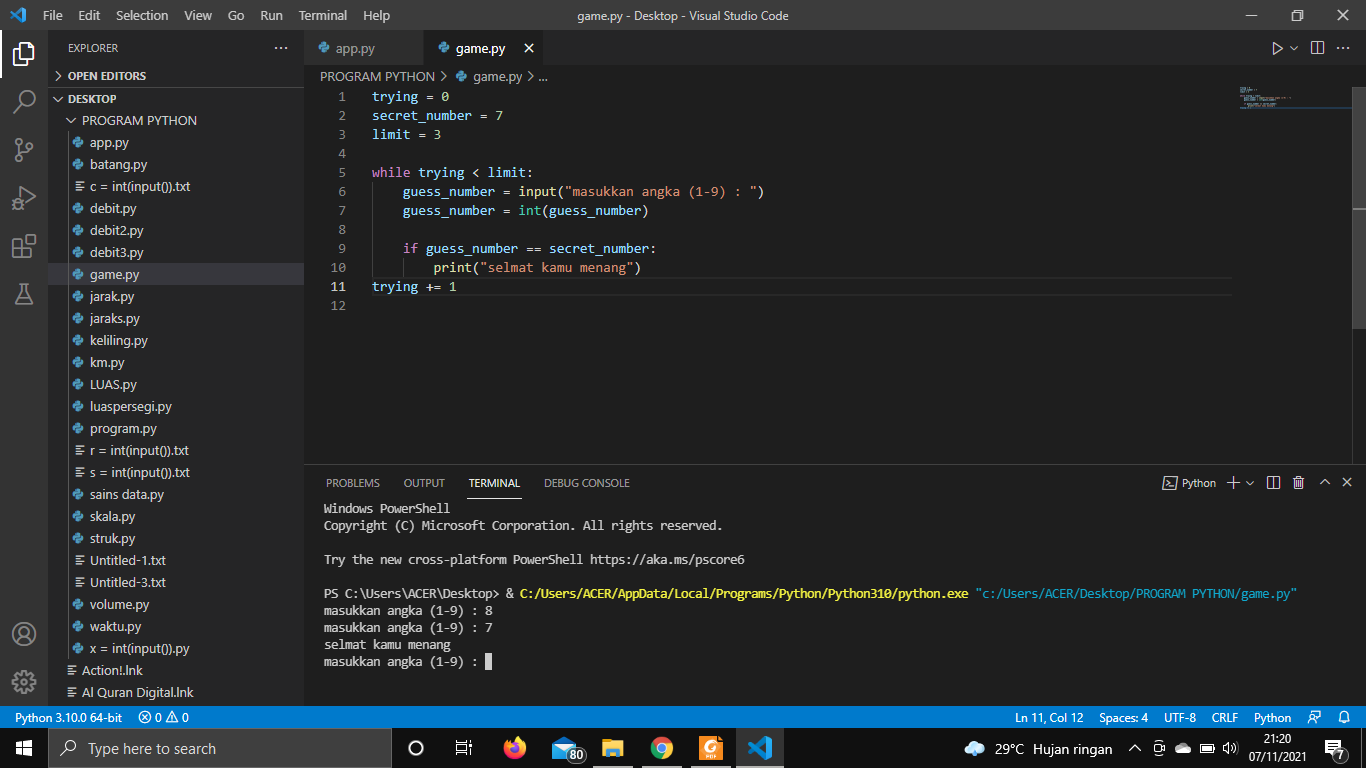
Task: Open Explorer Views and More Actions ellipsis
Action: tap(281, 48)
